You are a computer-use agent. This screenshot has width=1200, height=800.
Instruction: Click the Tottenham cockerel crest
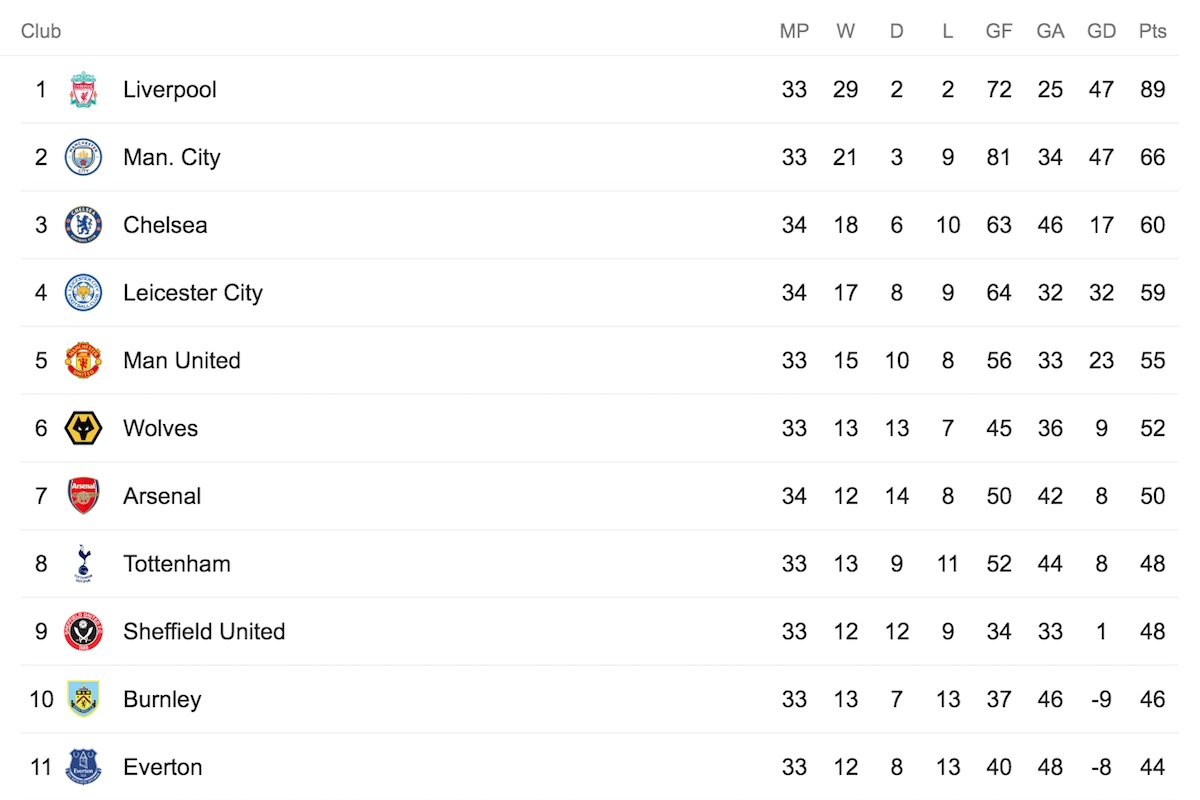coord(83,564)
